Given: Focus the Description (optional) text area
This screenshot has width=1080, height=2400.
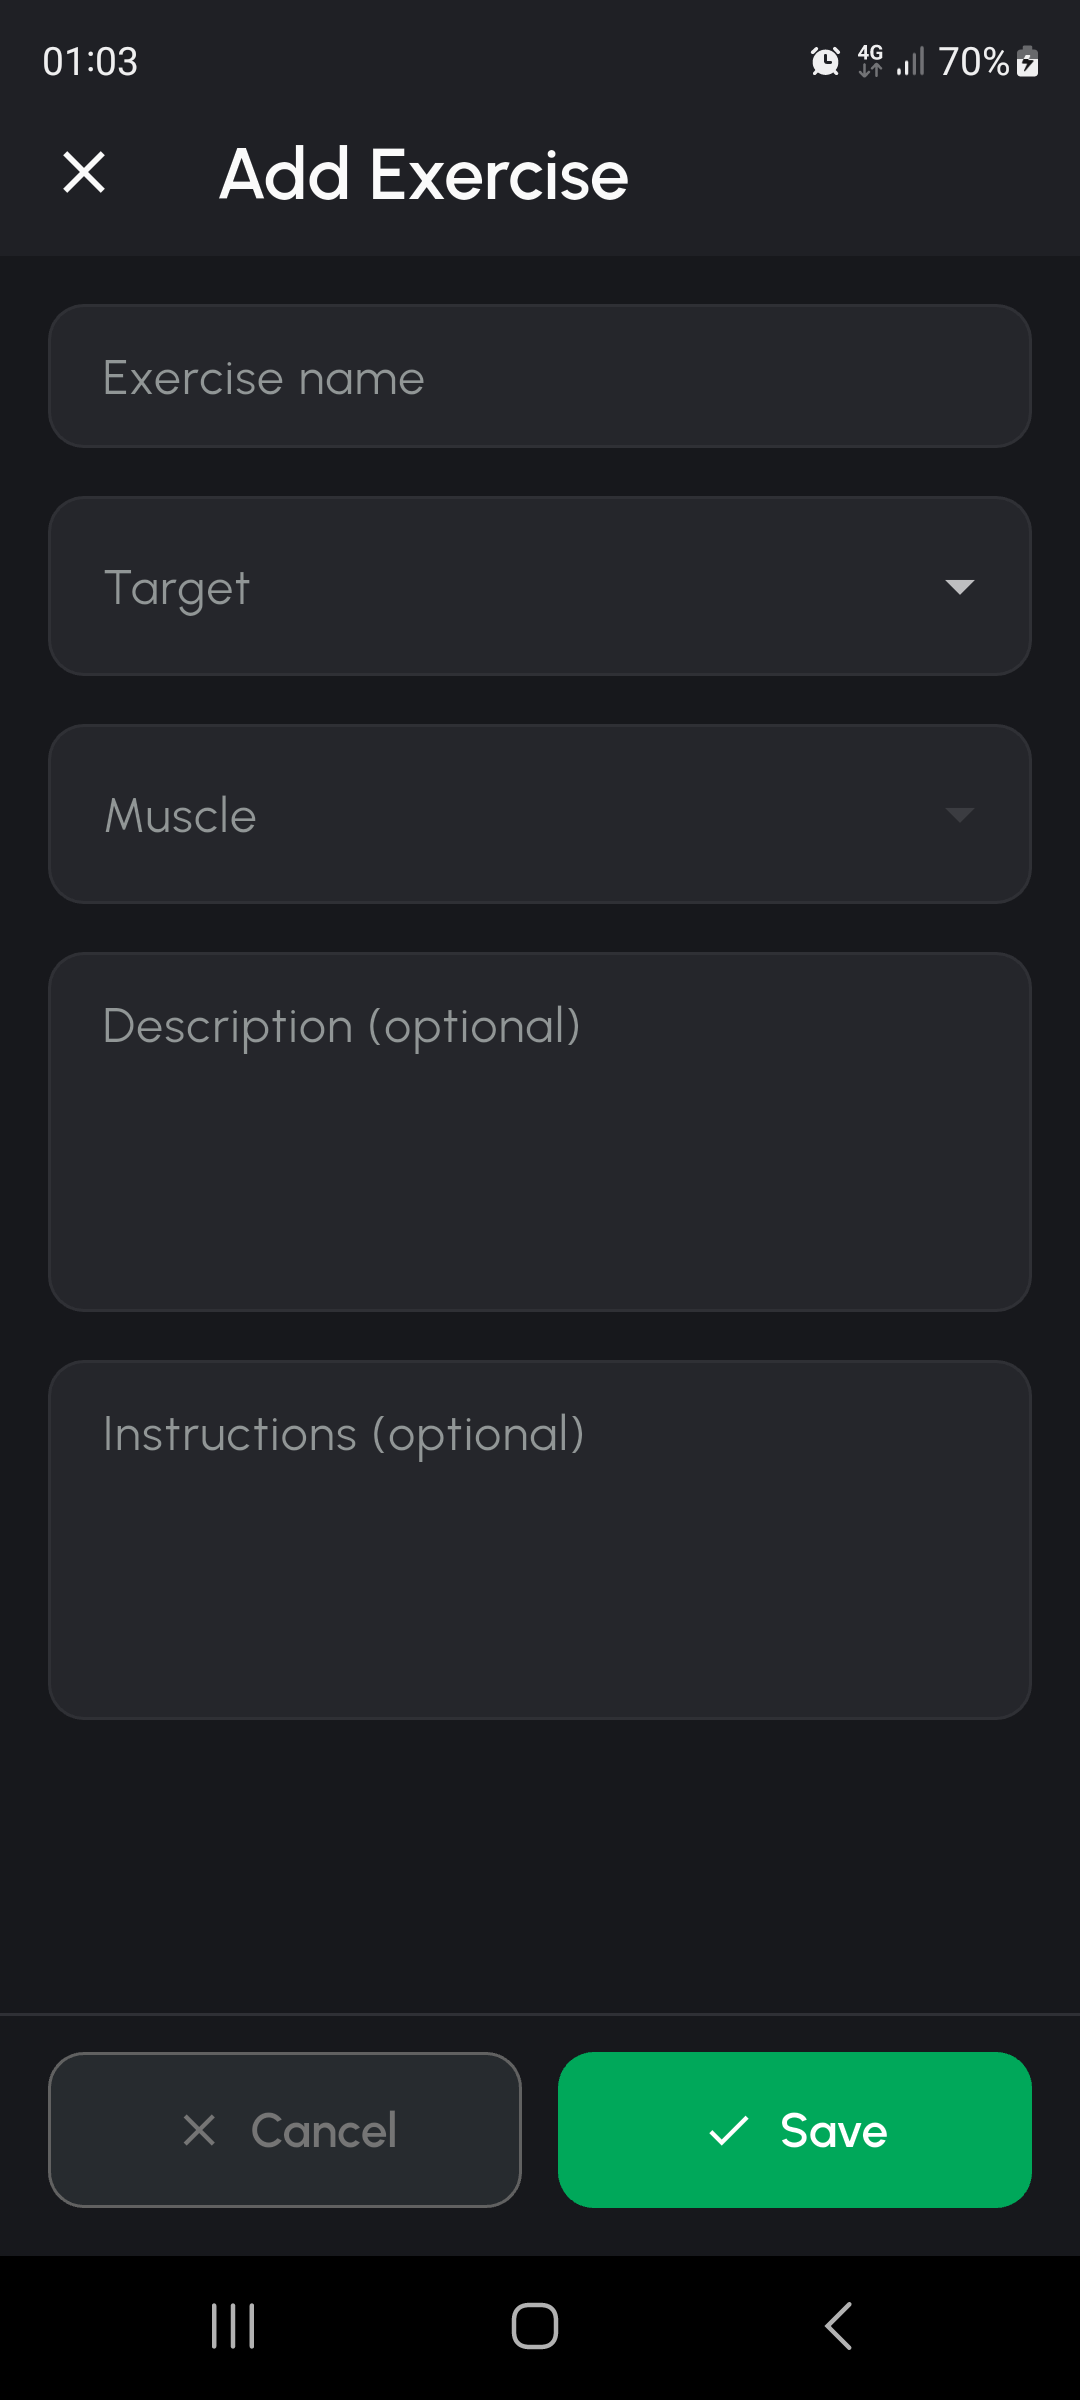Looking at the screenshot, I should 540,1132.
